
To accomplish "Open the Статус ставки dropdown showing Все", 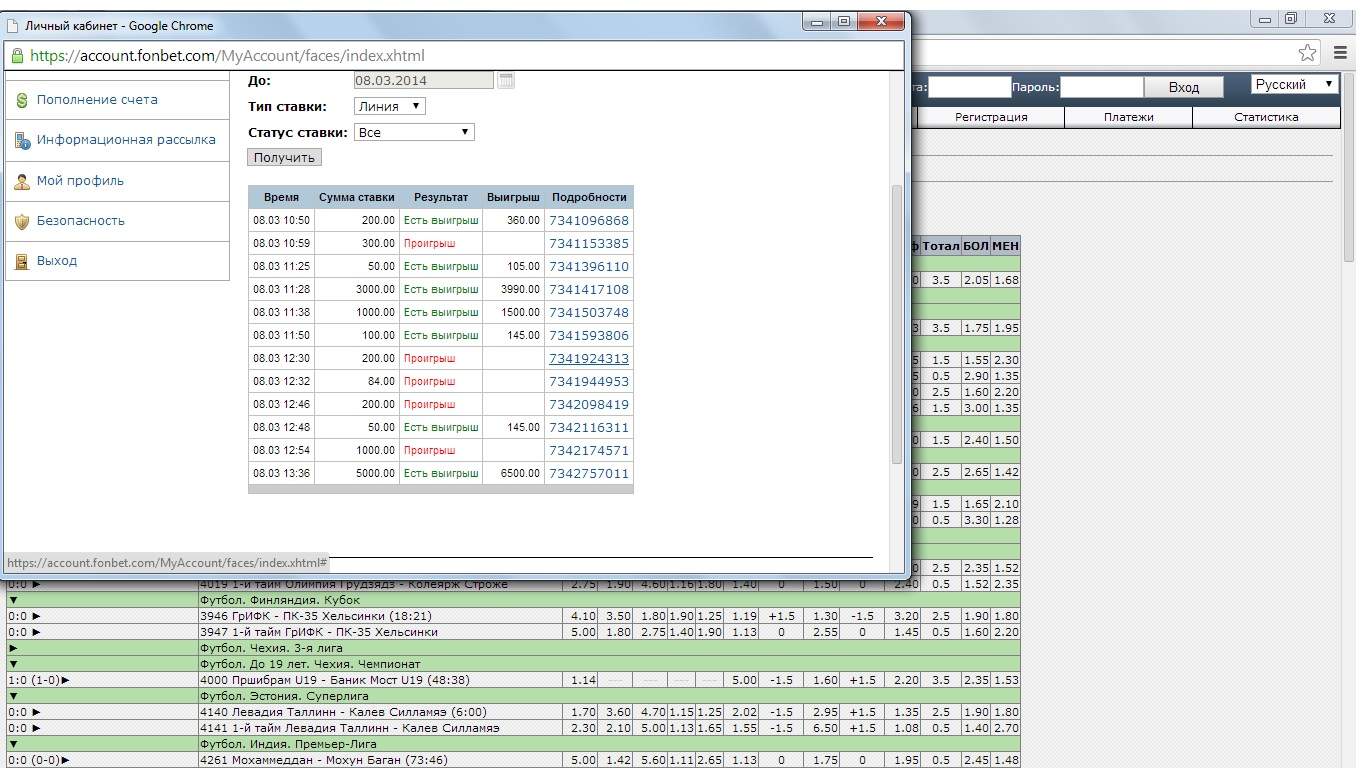I will [x=414, y=132].
